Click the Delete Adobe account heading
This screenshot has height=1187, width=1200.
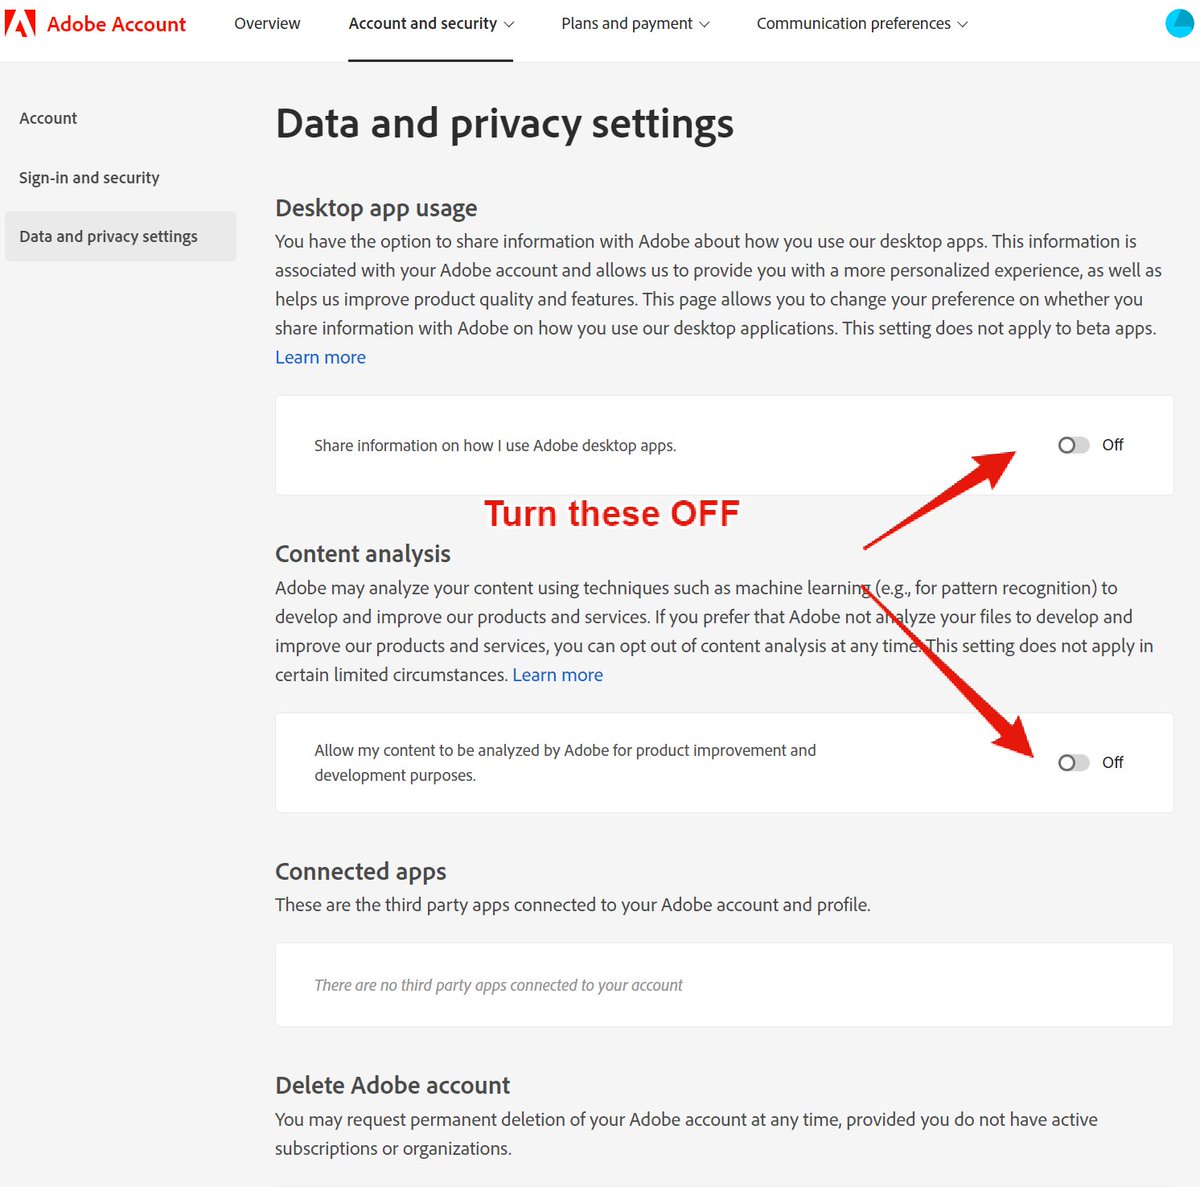point(392,1085)
